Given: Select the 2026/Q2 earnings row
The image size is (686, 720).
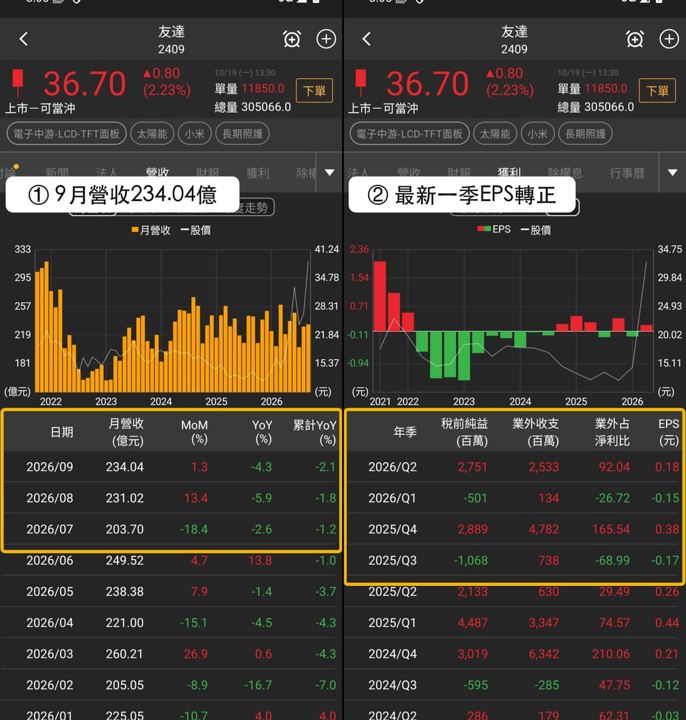Looking at the screenshot, I should (514, 467).
